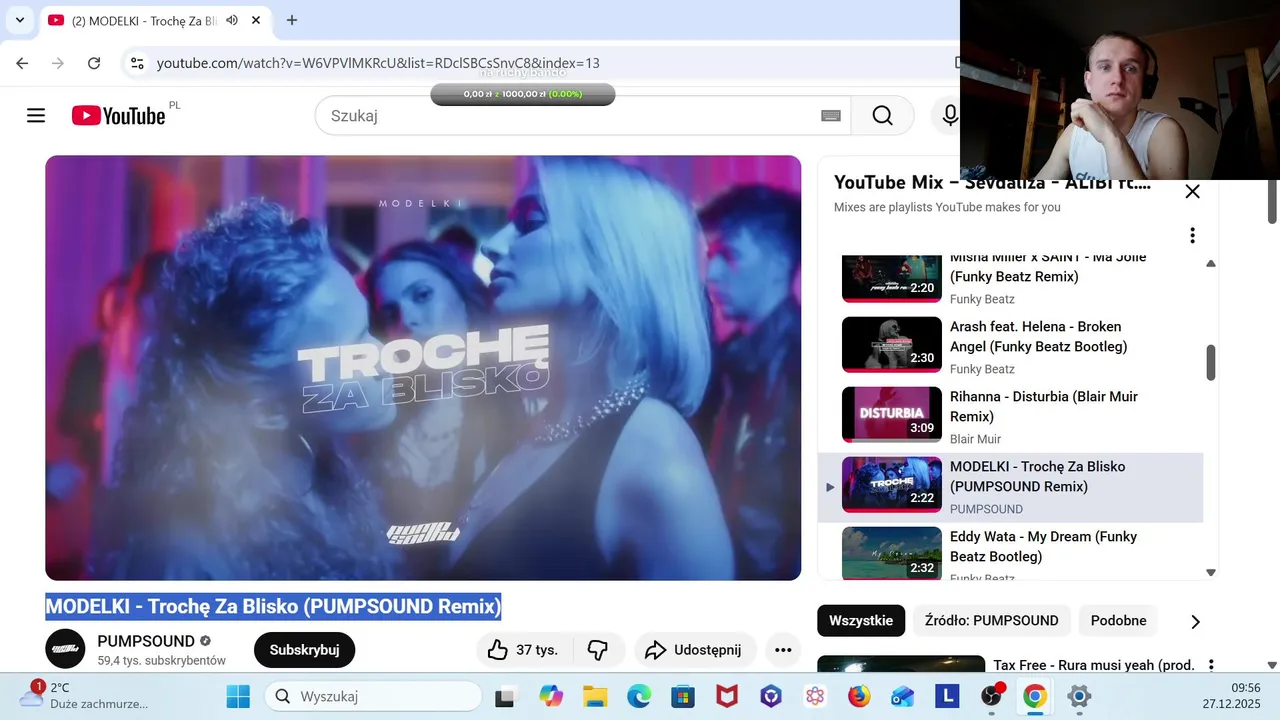Play Eddy Wata My Dream playlist item
This screenshot has height=720, width=1280.
(1010, 553)
